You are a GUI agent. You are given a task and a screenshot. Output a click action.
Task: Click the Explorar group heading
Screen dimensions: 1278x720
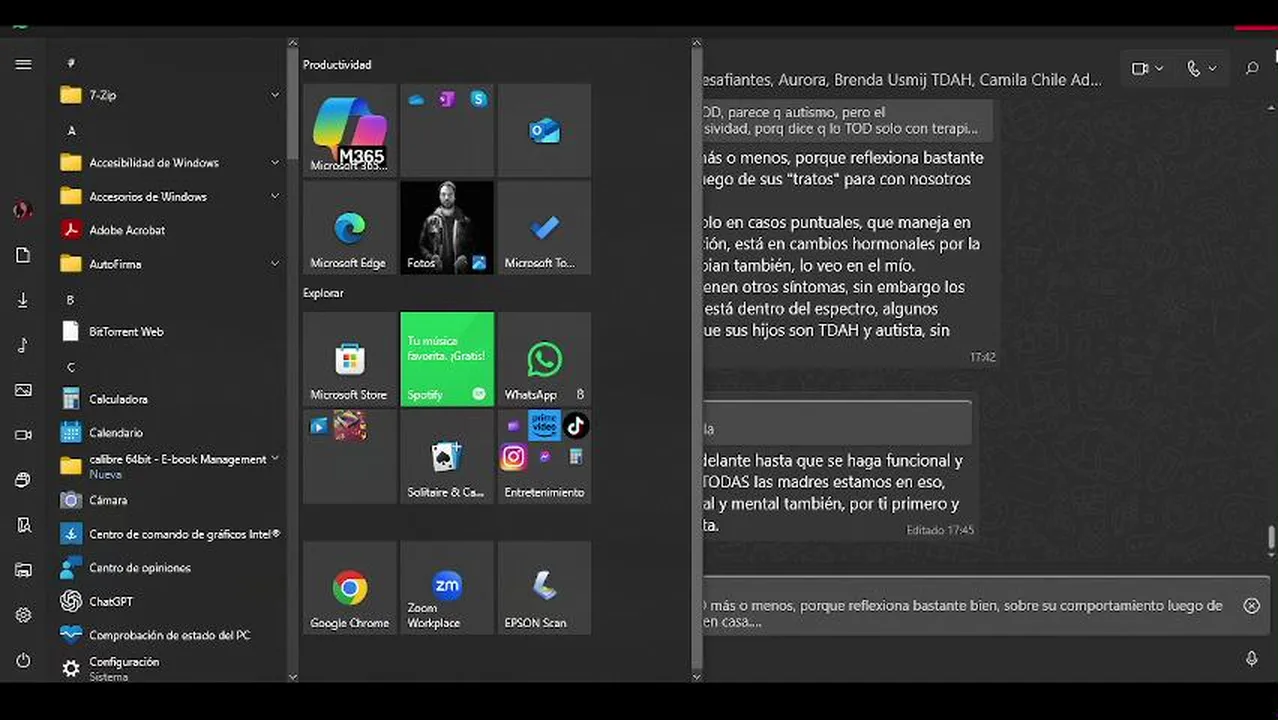323,293
